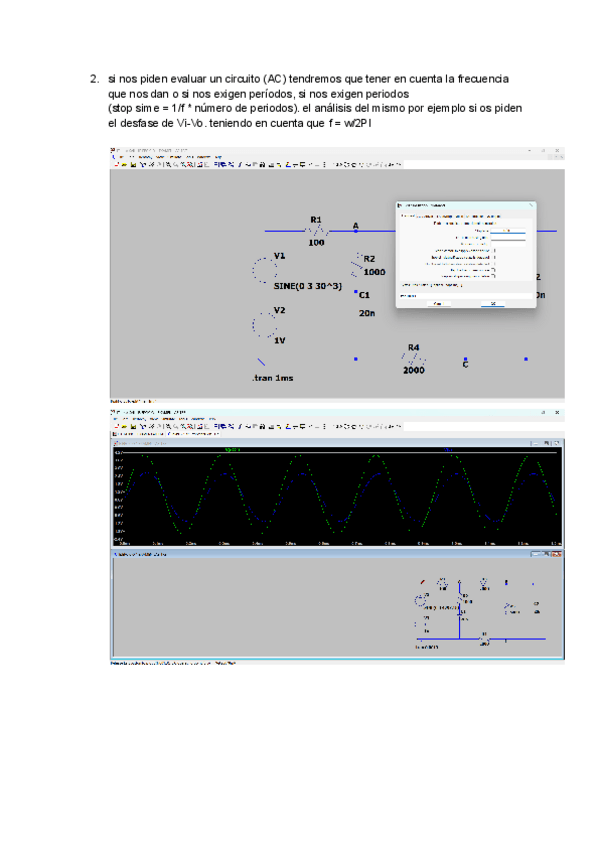Toggle the second checkbox in simulation dialog
This screenshot has width=600, height=848.
click(495, 257)
